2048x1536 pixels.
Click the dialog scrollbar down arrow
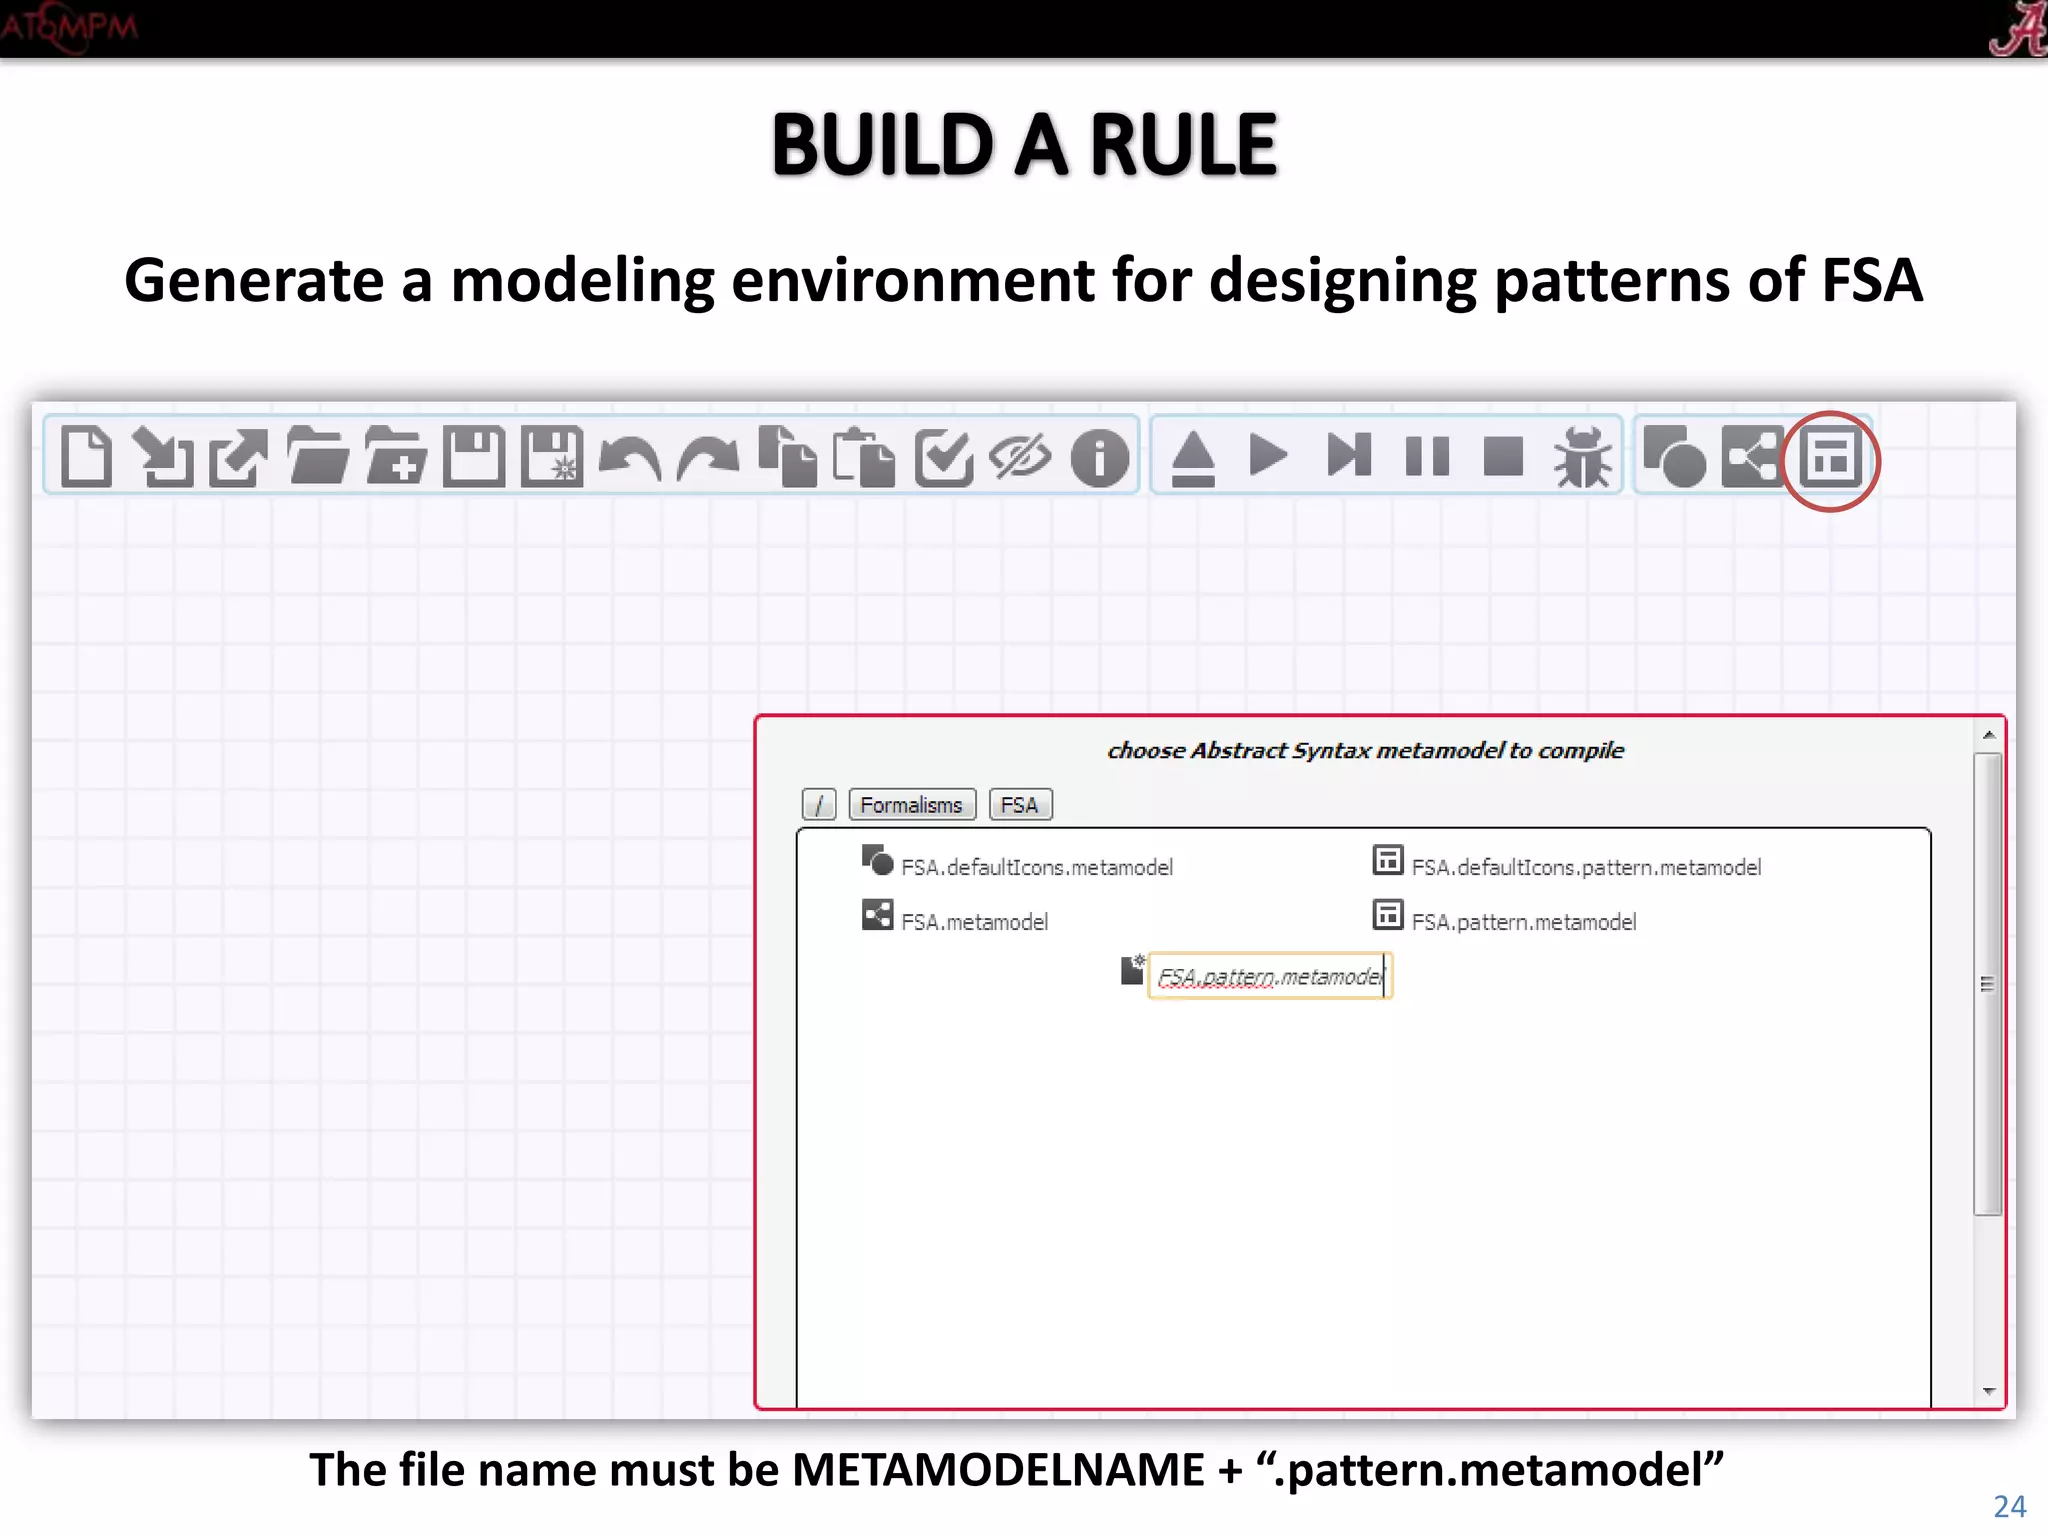coord(1989,1391)
